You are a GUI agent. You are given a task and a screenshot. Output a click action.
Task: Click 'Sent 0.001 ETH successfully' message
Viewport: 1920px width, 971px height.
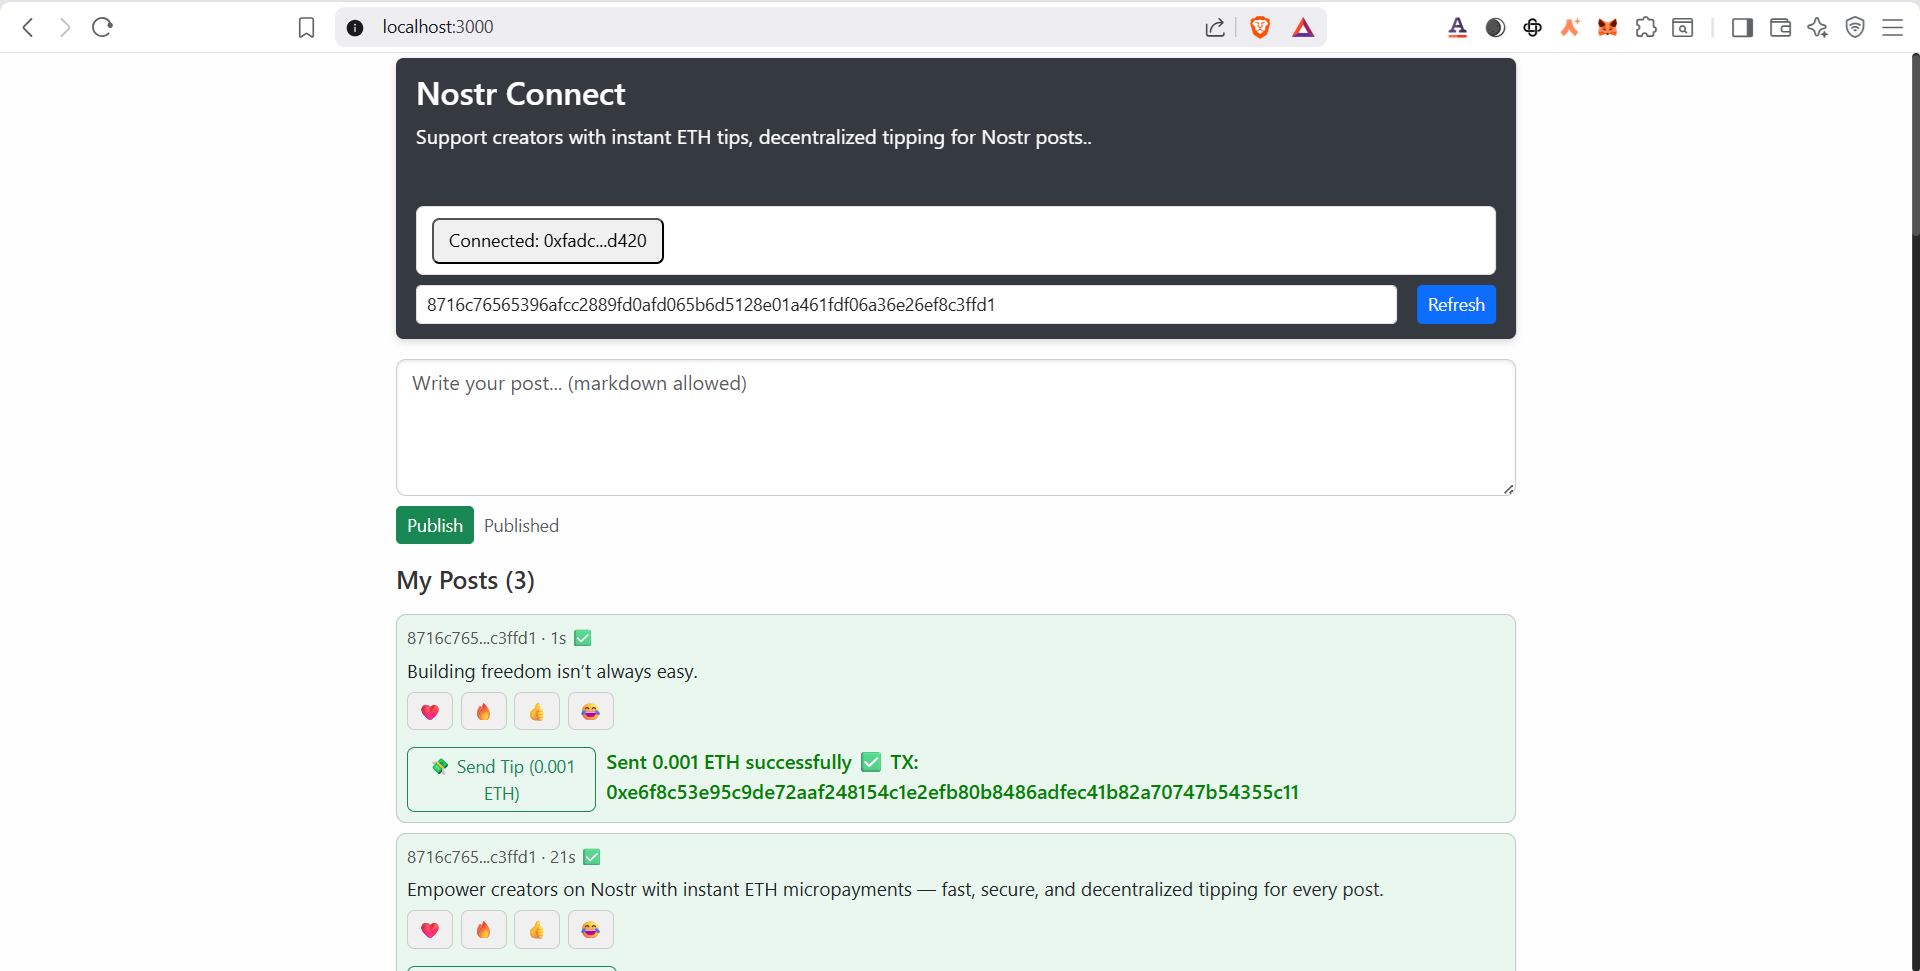[729, 762]
